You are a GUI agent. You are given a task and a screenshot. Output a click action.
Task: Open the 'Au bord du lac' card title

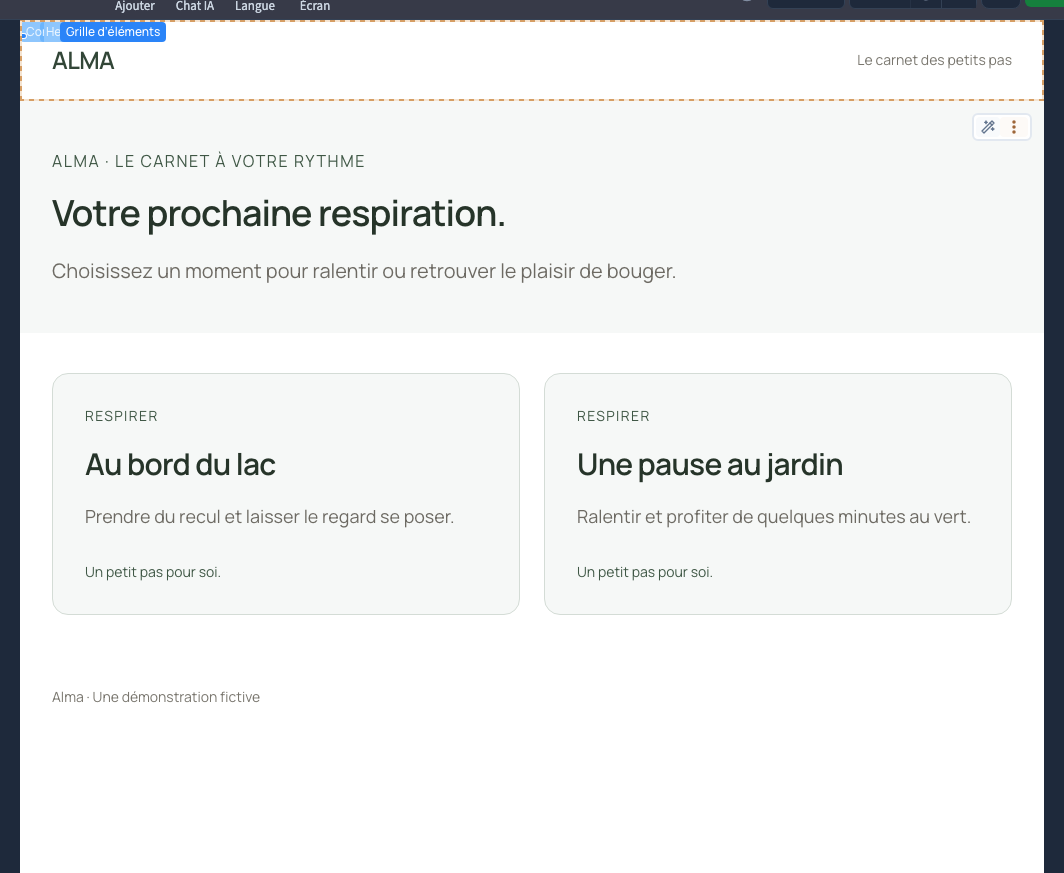coord(180,465)
